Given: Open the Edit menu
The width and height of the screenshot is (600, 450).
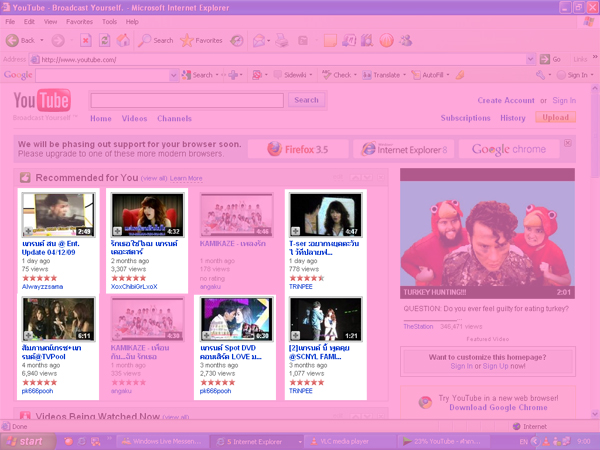Looking at the screenshot, I should click(29, 22).
